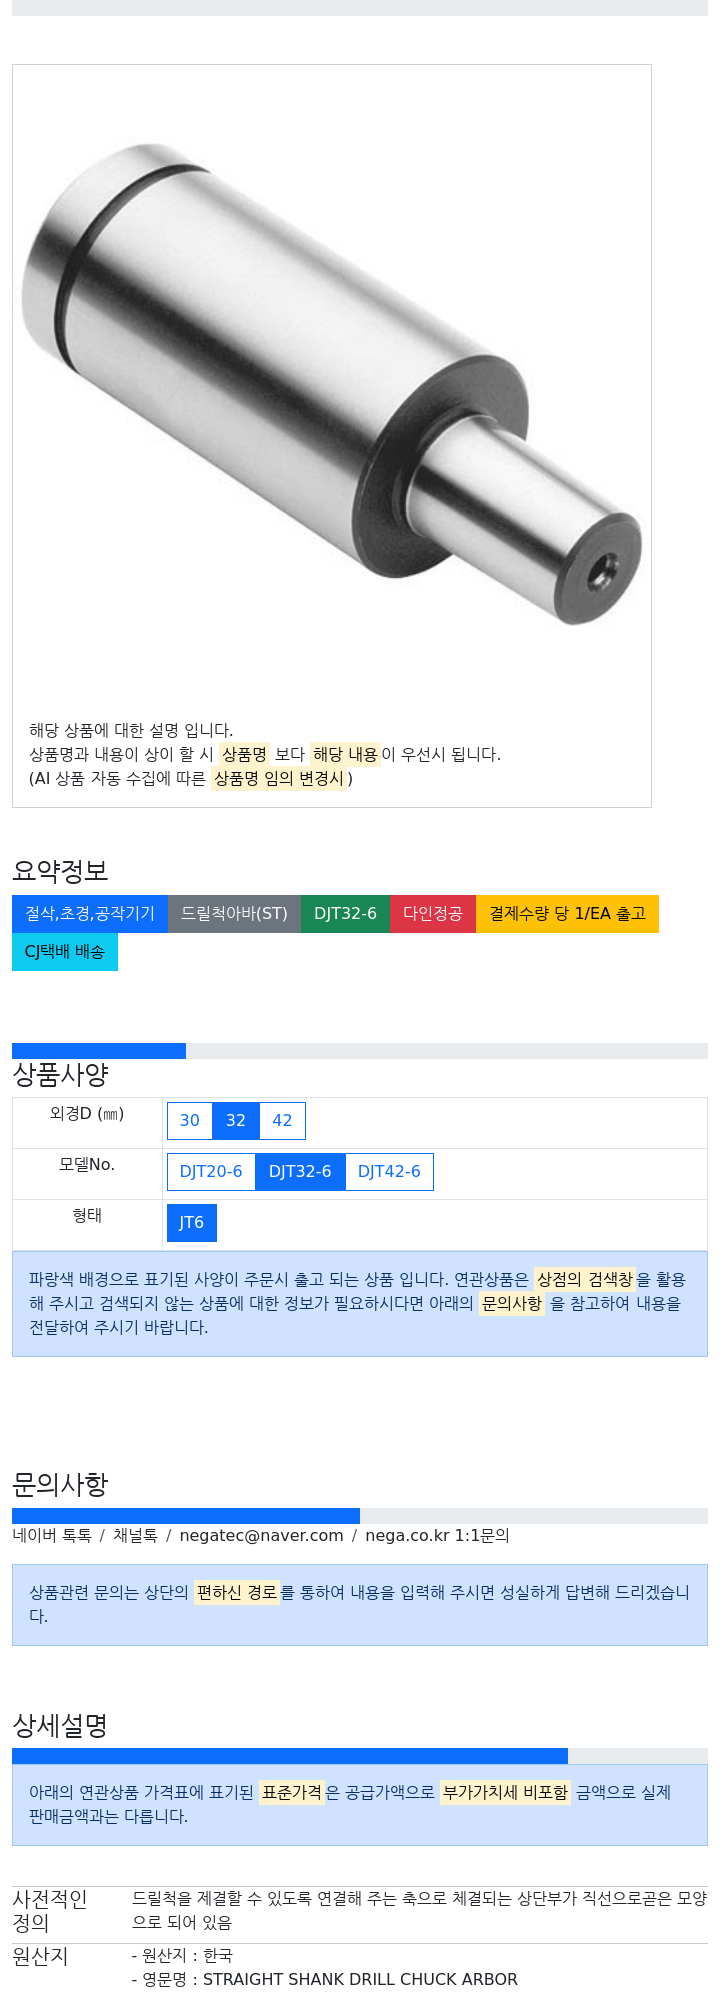Click the CJ택배 배송 shipping tag
Screen dimensions: 720x1992
tap(65, 952)
